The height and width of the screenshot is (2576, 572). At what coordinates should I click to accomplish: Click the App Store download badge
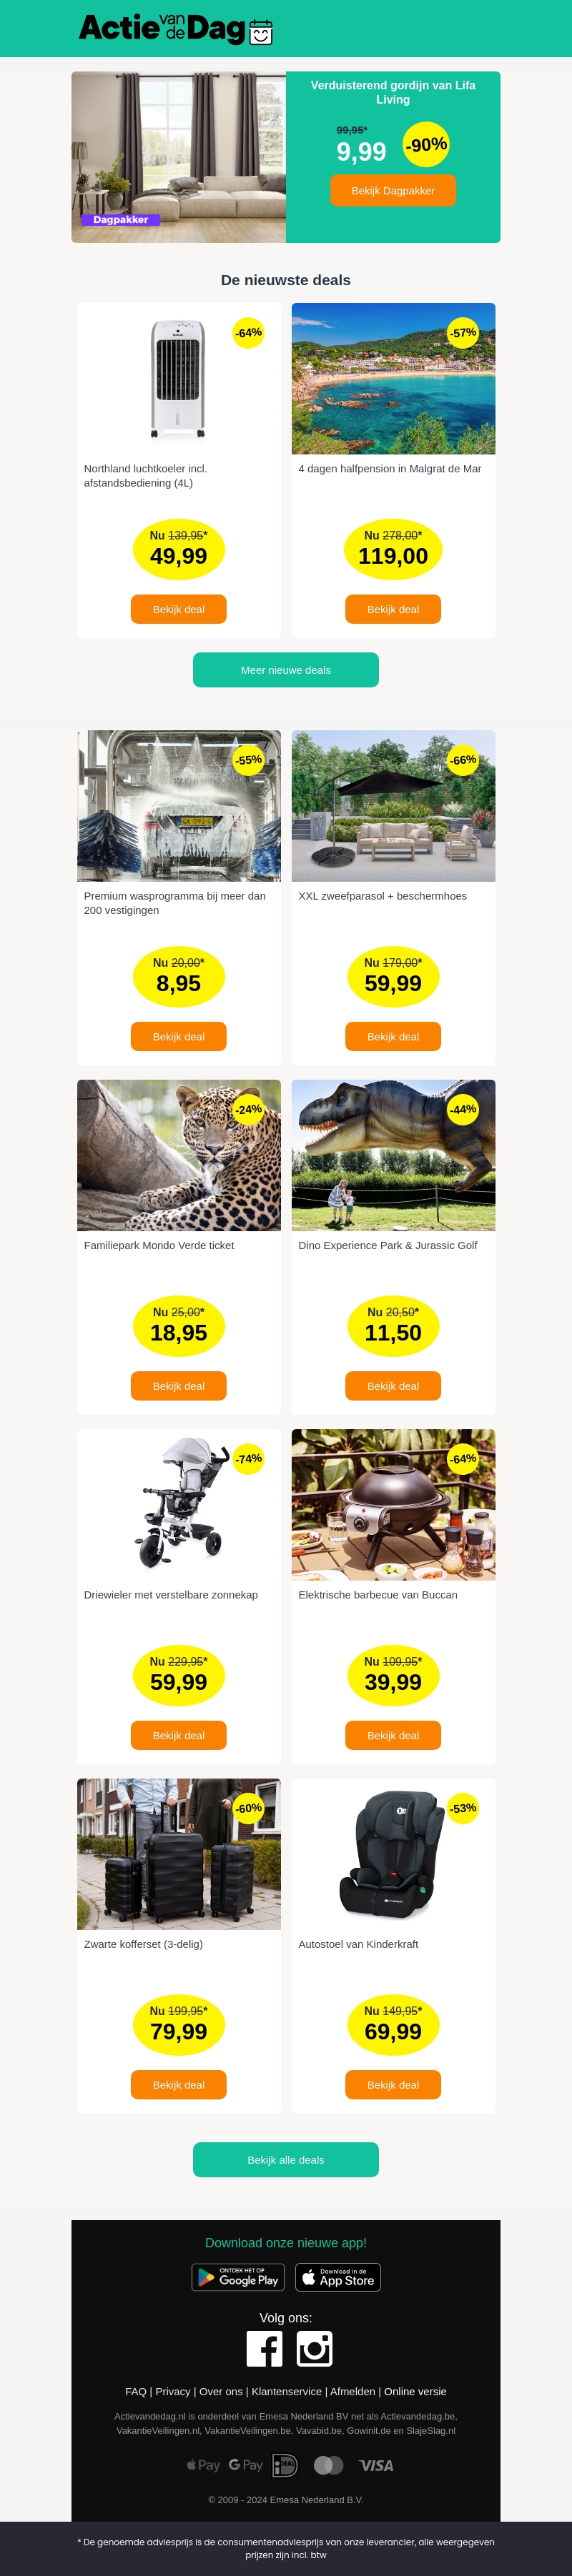point(338,2277)
